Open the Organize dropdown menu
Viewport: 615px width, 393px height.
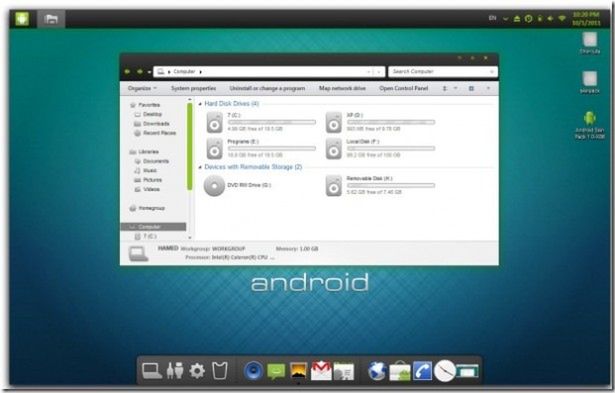pos(142,88)
